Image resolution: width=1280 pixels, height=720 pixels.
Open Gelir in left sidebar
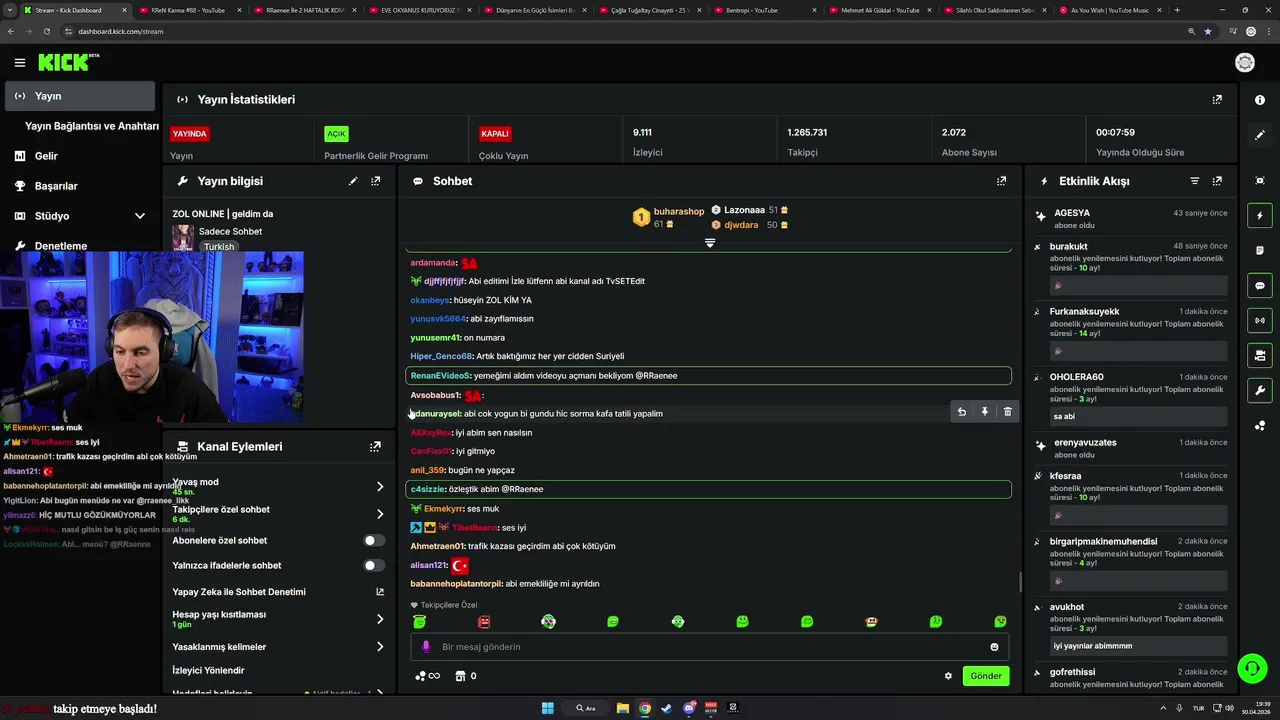click(46, 156)
